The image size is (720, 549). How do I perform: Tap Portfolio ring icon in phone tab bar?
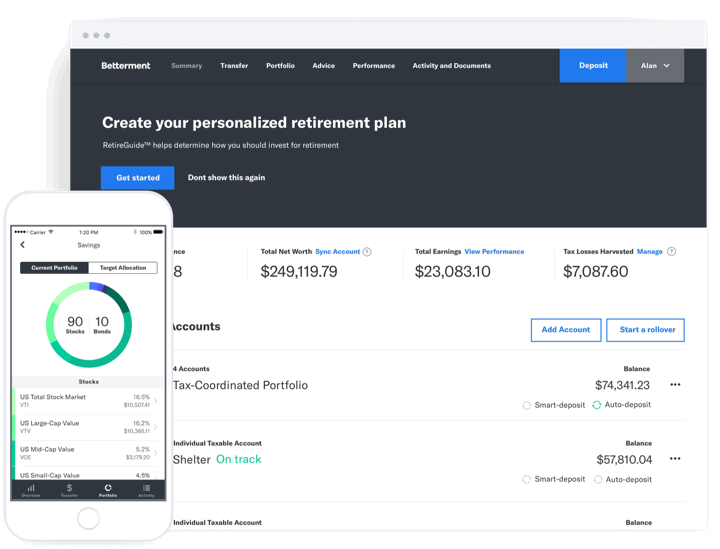[108, 490]
